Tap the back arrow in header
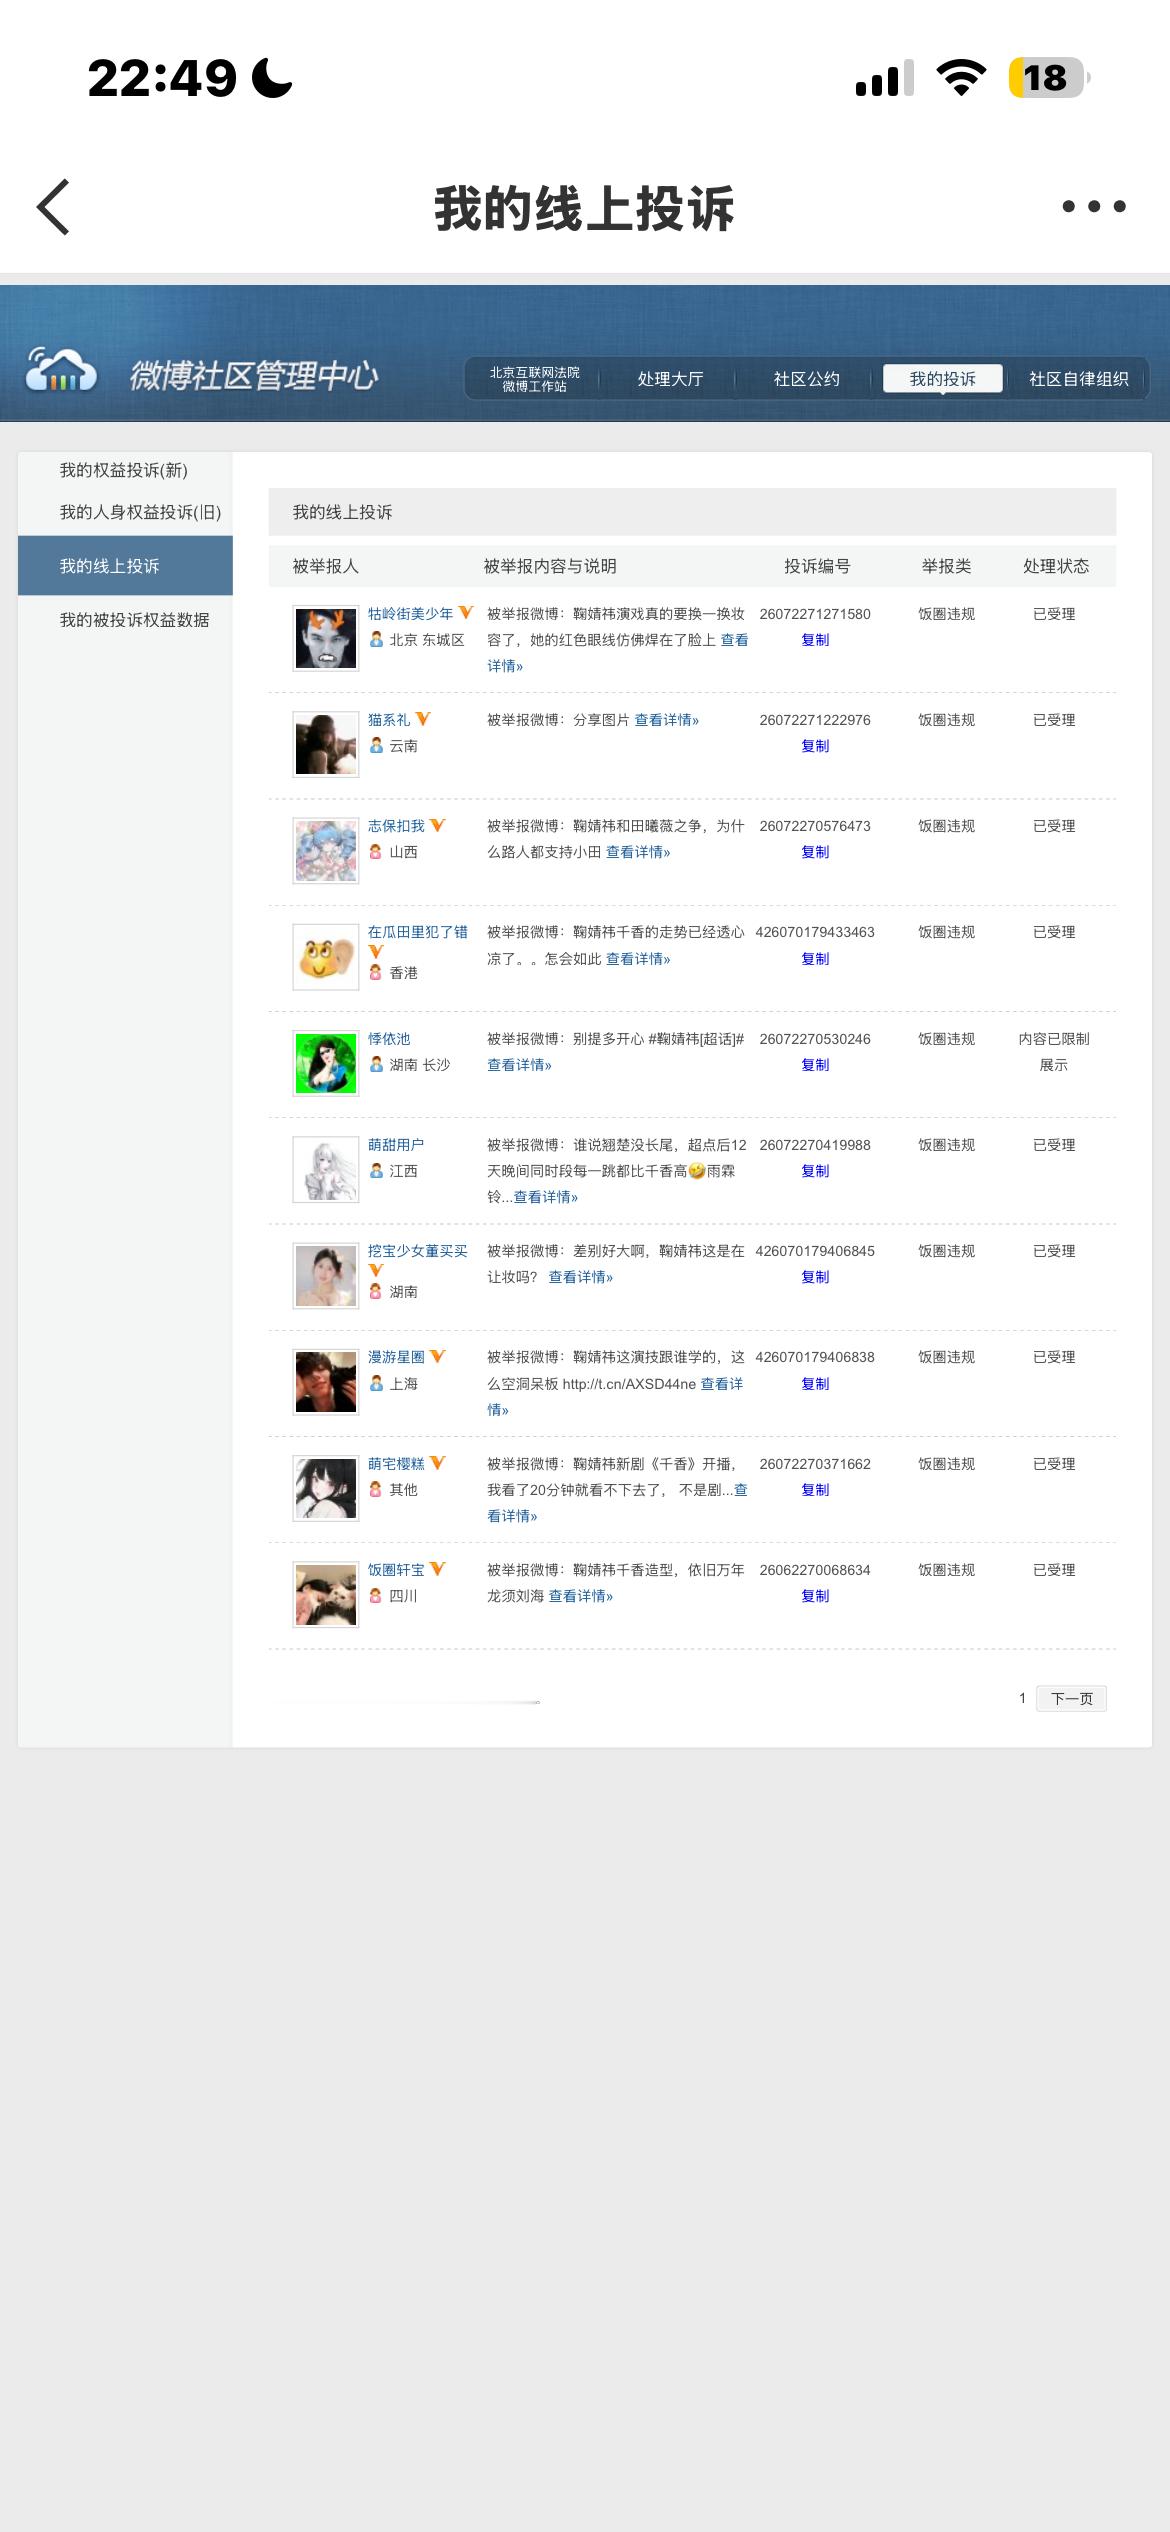 (53, 207)
